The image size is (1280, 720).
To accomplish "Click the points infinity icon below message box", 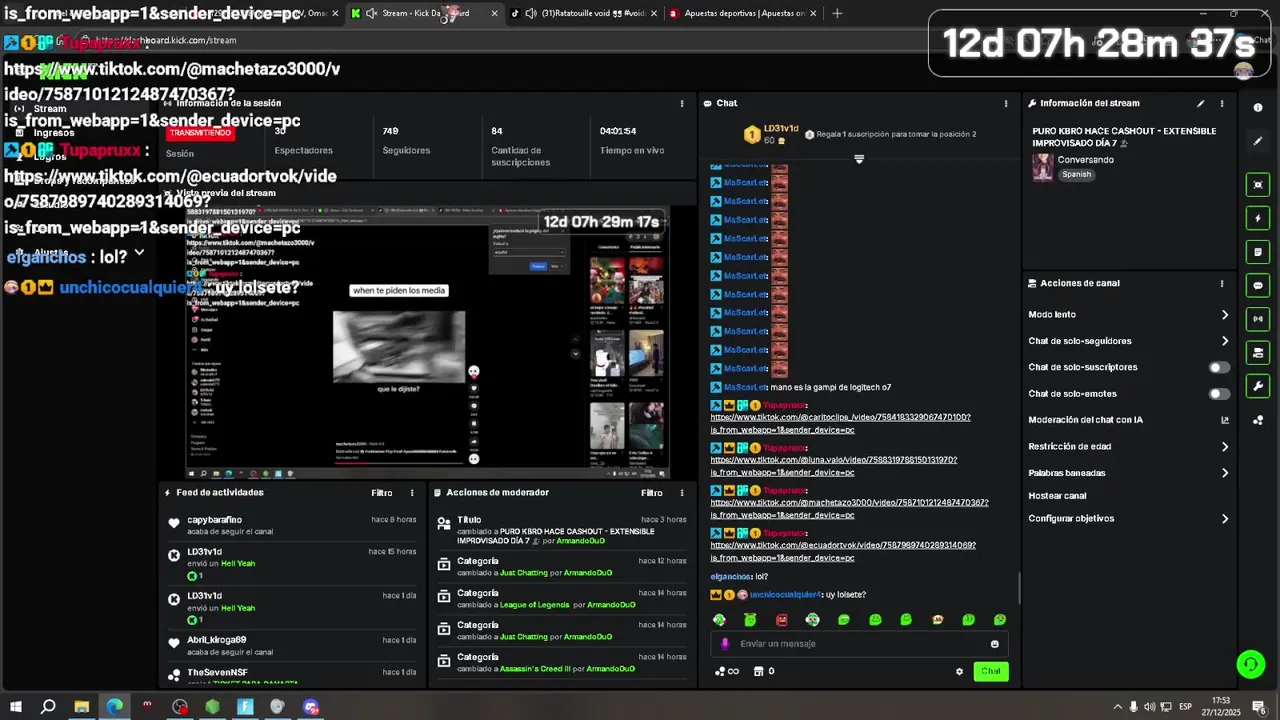I will click(727, 671).
